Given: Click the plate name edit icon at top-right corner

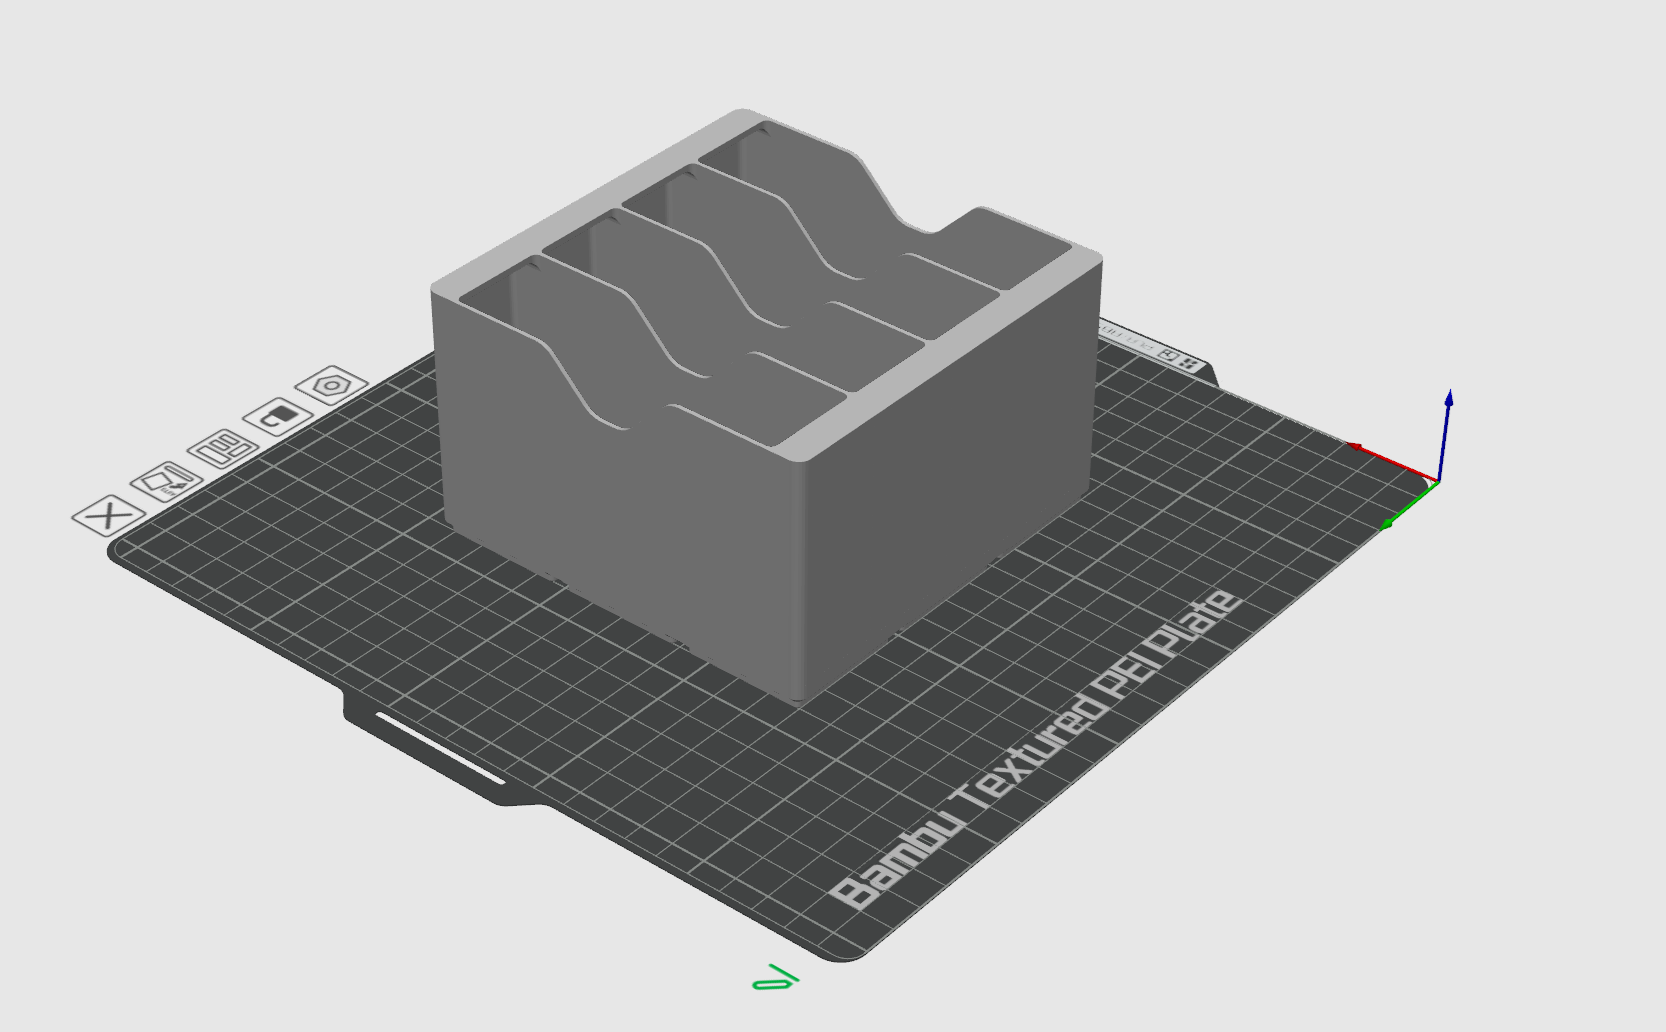Looking at the screenshot, I should tap(1167, 353).
